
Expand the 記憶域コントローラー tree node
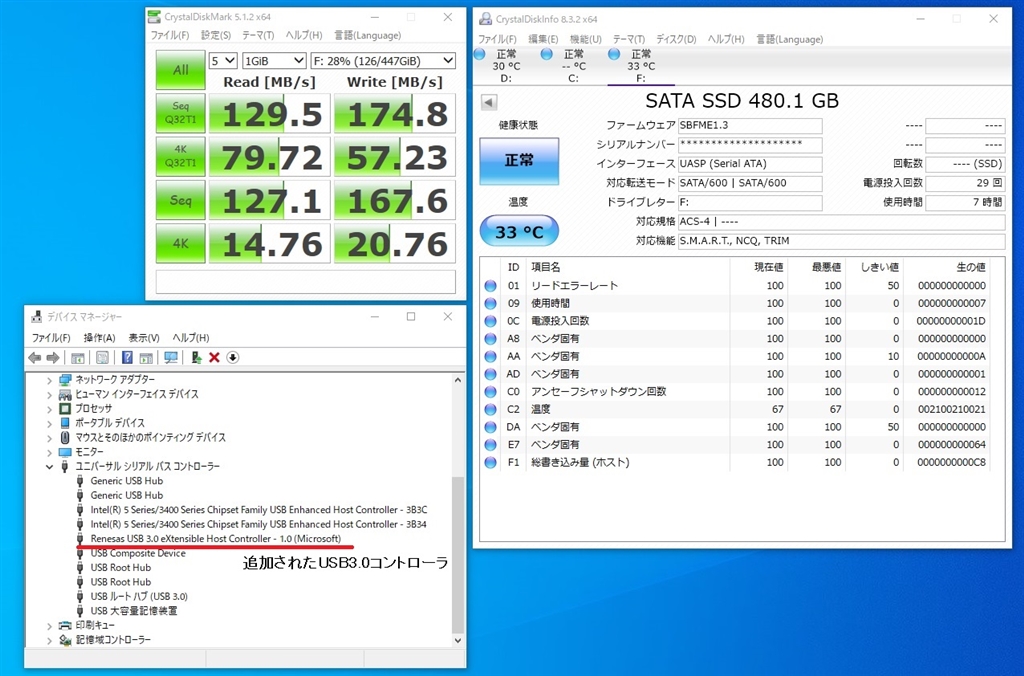[49, 639]
